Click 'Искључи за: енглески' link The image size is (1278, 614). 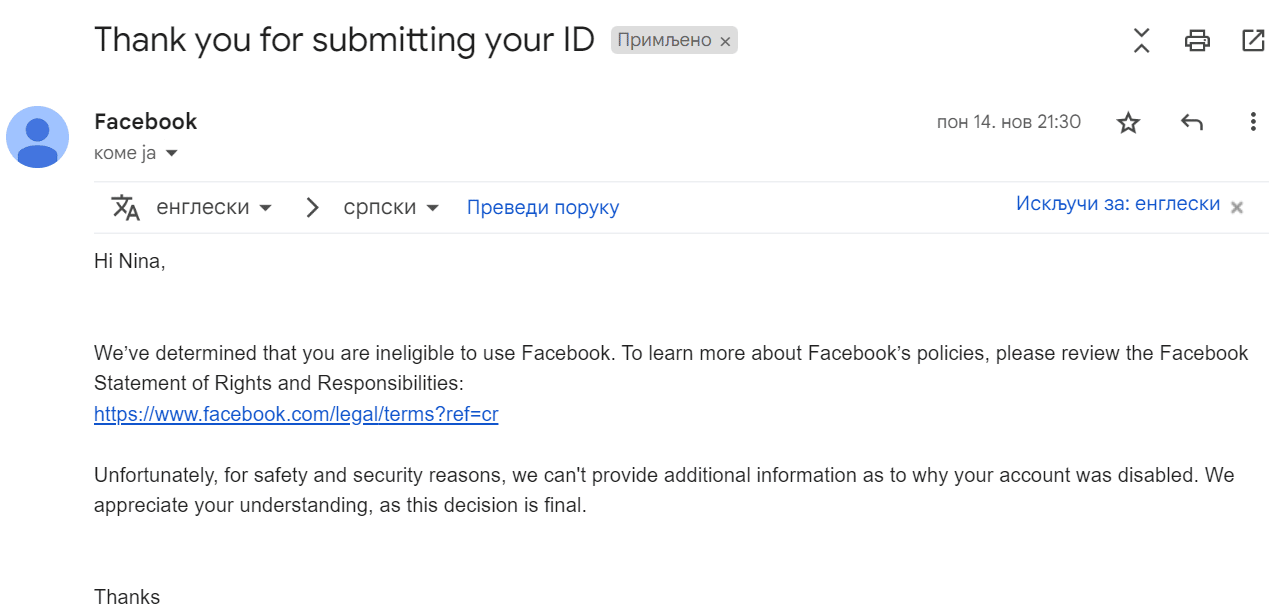[x=1117, y=204]
